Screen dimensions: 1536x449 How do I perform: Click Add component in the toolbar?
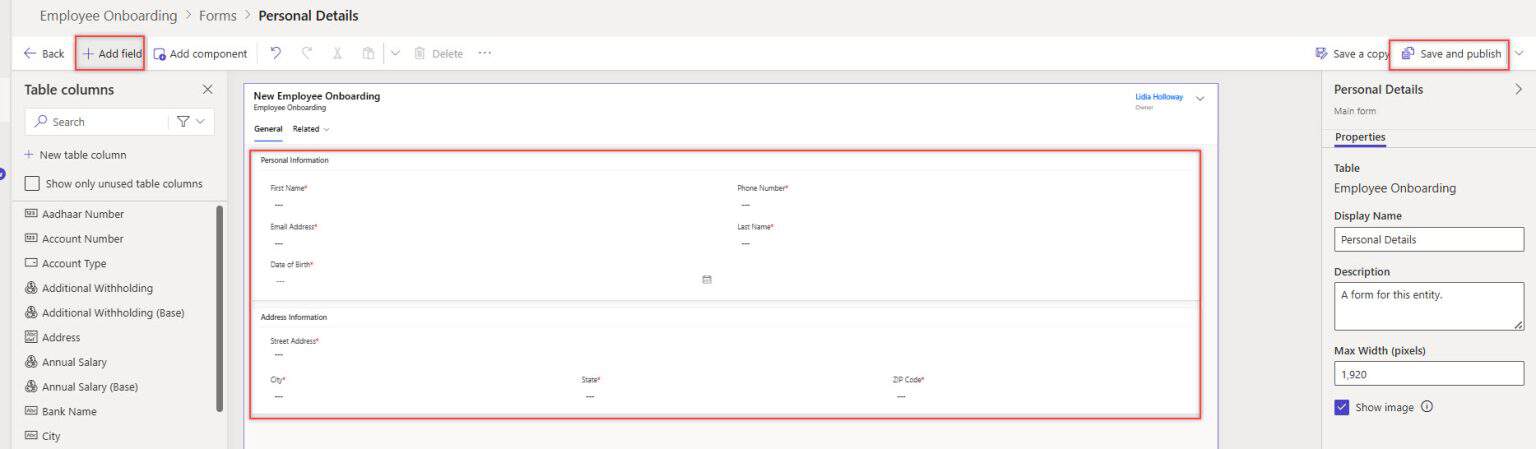(x=200, y=54)
